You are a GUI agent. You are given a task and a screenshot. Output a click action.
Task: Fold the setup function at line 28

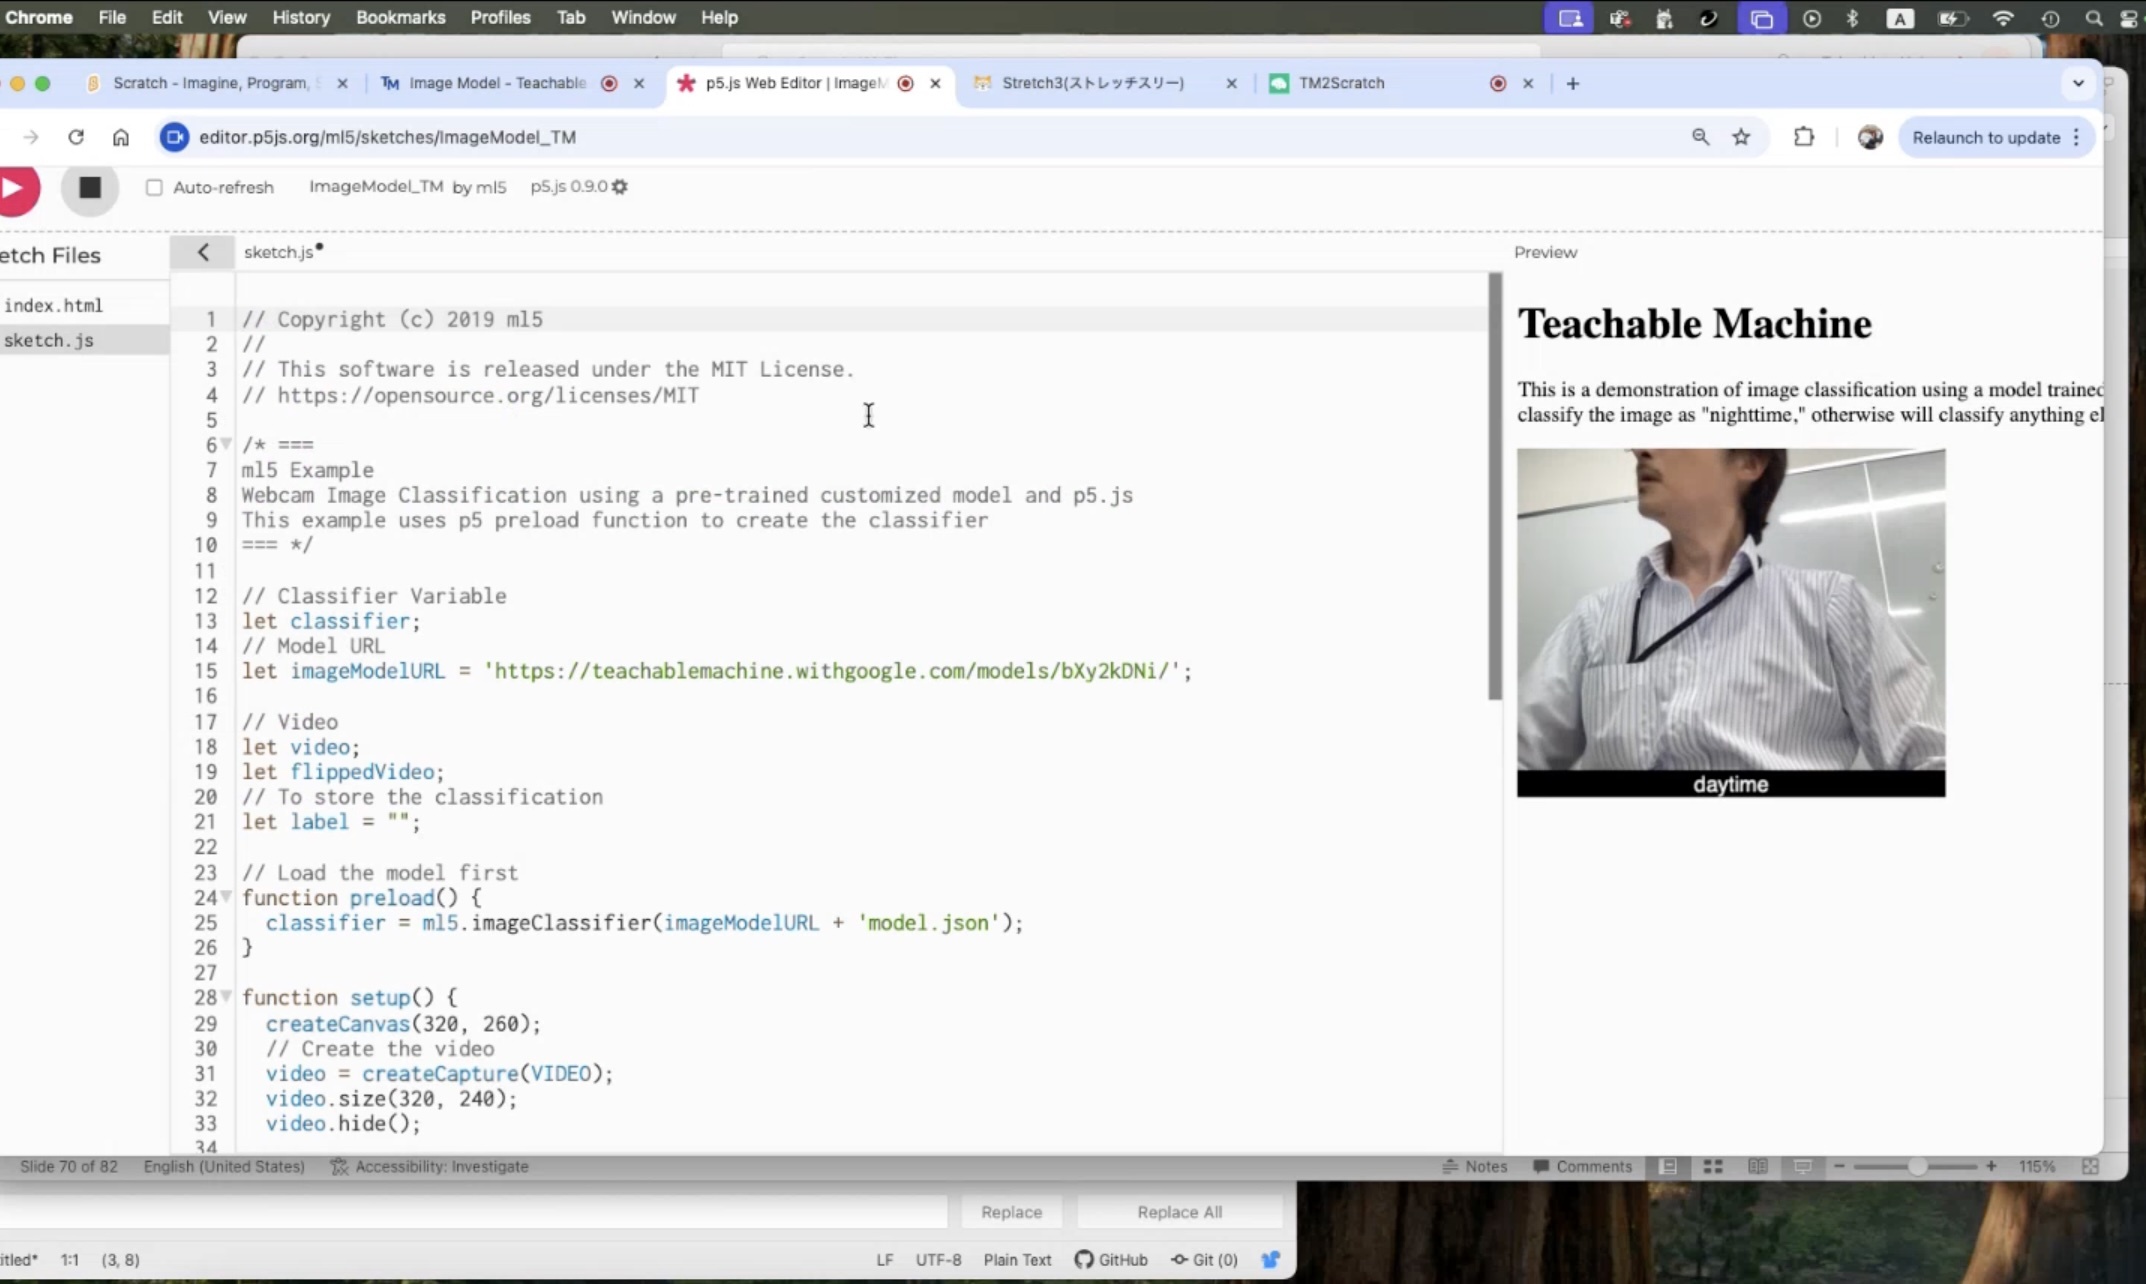[x=226, y=997]
